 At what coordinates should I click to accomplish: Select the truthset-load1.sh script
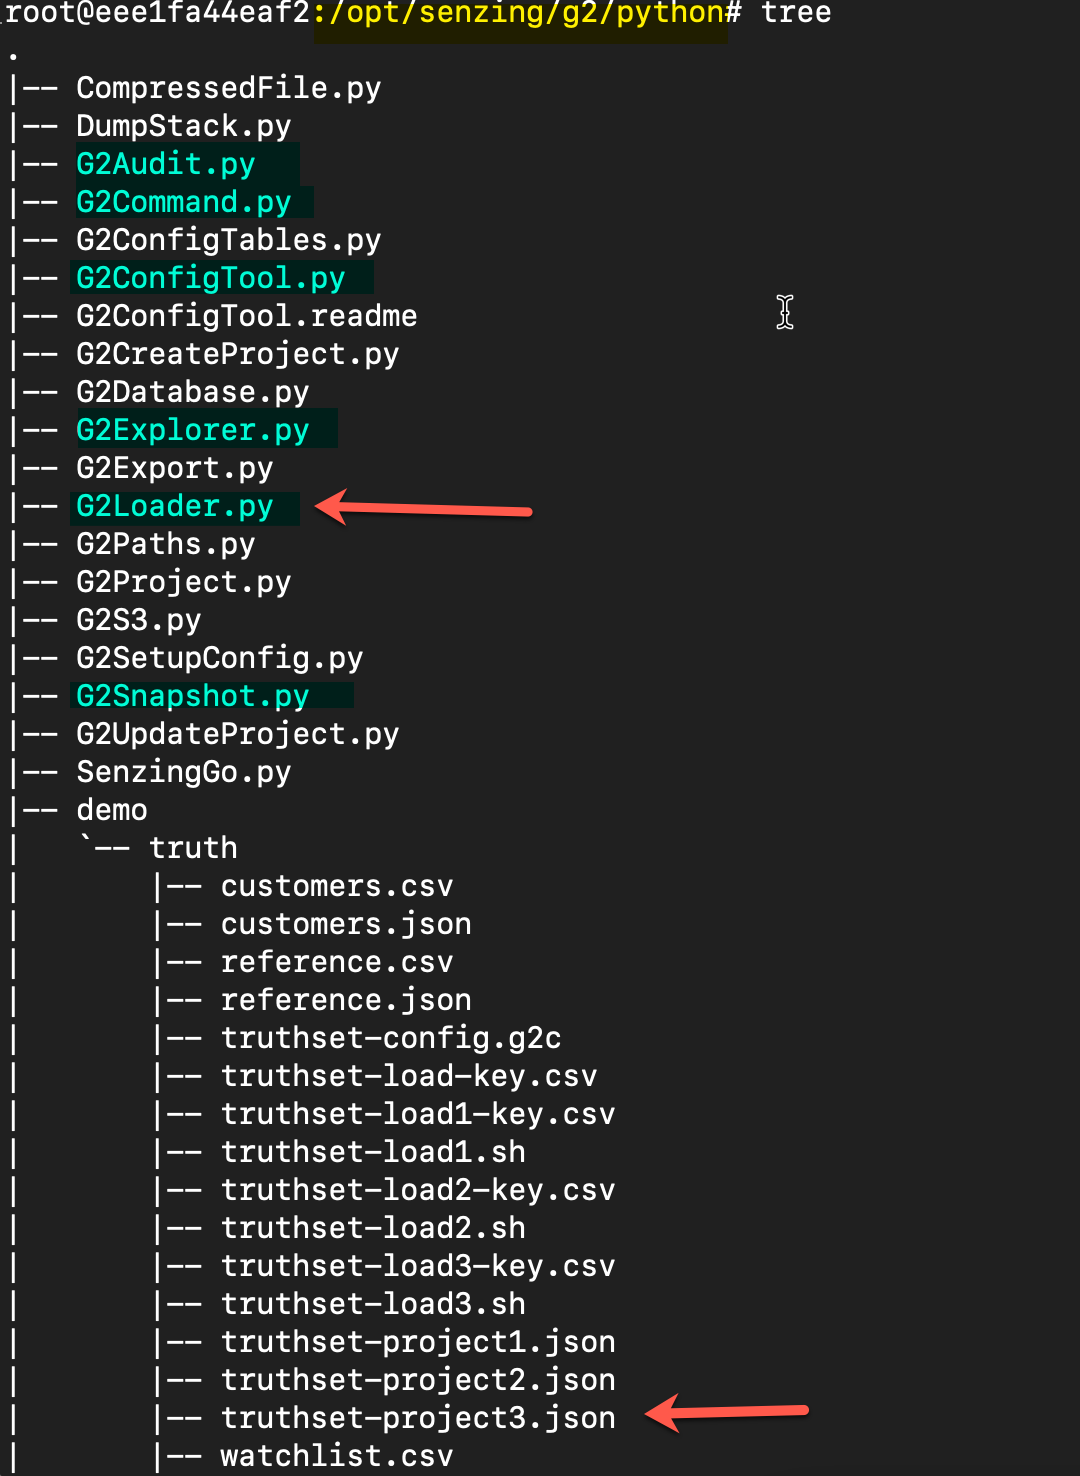click(x=372, y=1152)
